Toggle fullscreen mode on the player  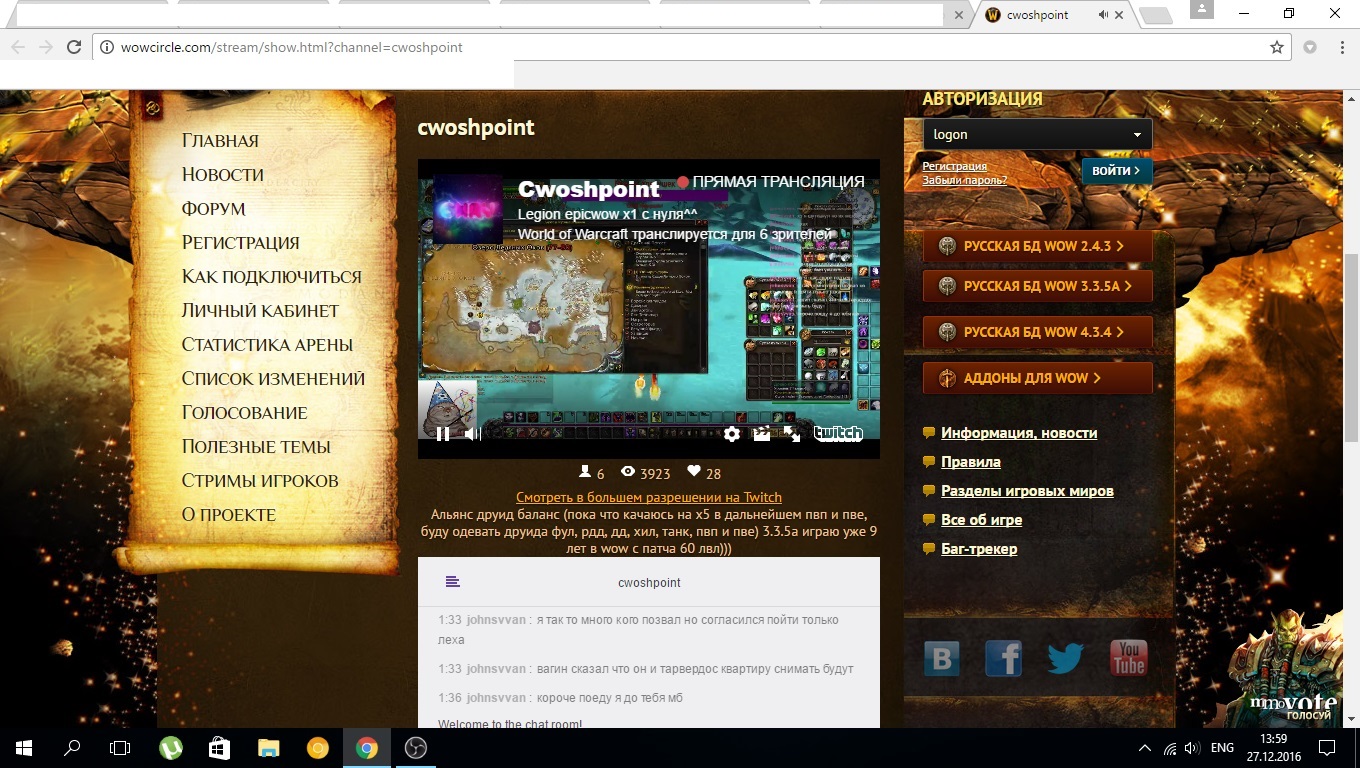click(x=792, y=434)
